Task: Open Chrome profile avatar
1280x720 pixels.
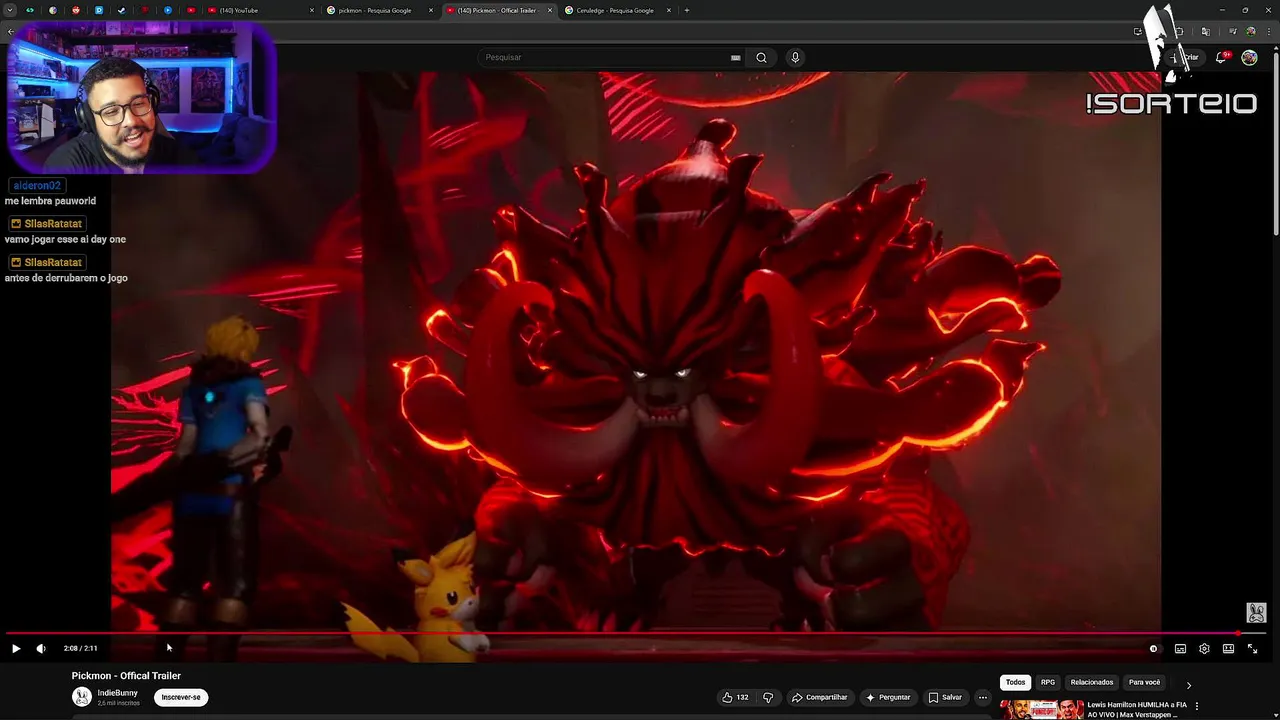Action: pos(1250,32)
